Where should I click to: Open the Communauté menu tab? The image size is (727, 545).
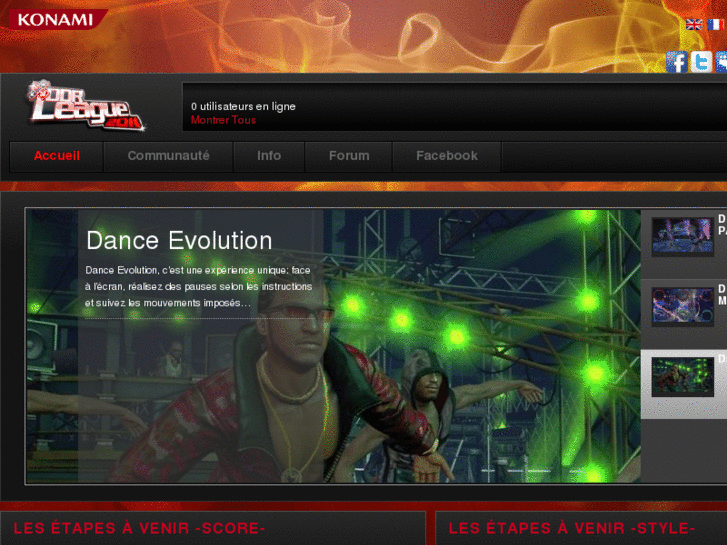click(x=168, y=156)
